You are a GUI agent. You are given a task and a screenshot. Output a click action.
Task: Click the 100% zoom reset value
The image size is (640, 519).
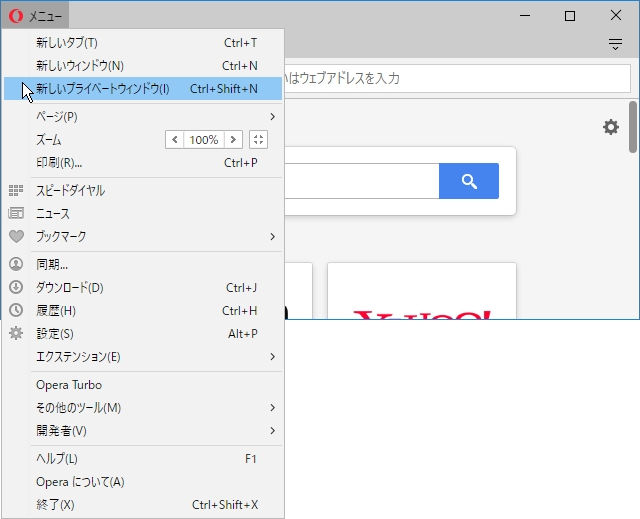204,140
